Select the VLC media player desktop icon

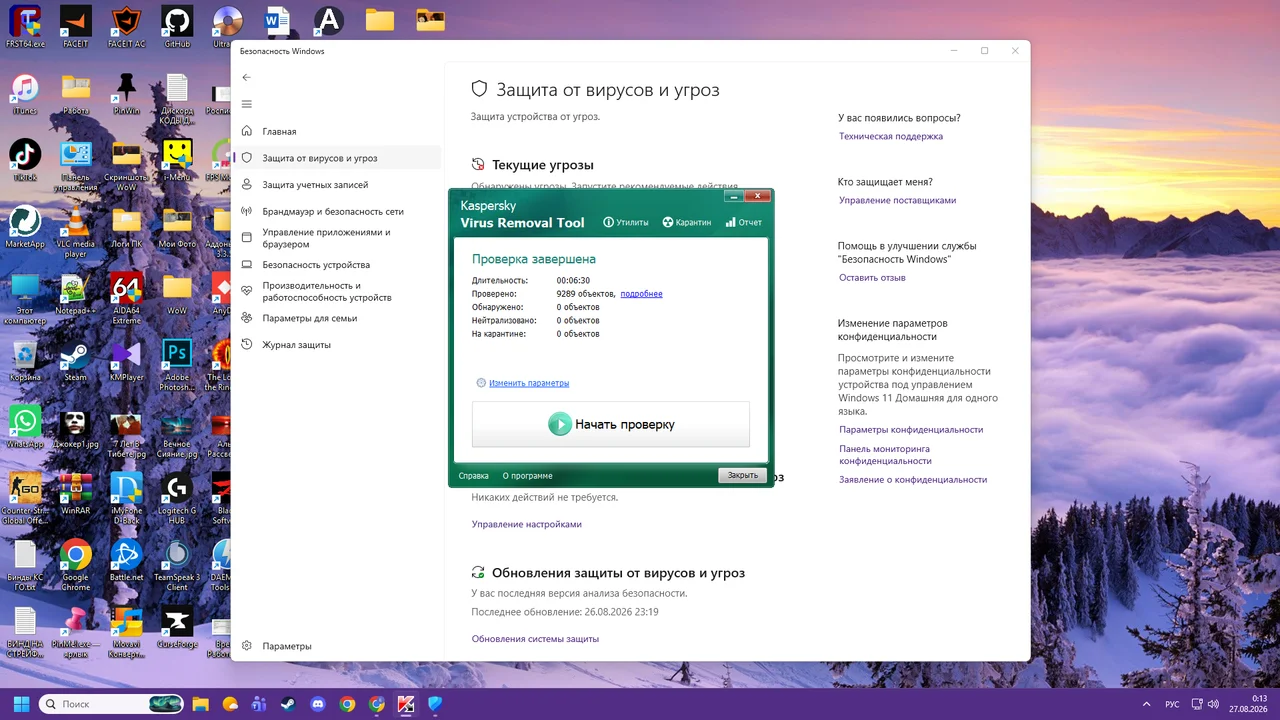click(76, 231)
